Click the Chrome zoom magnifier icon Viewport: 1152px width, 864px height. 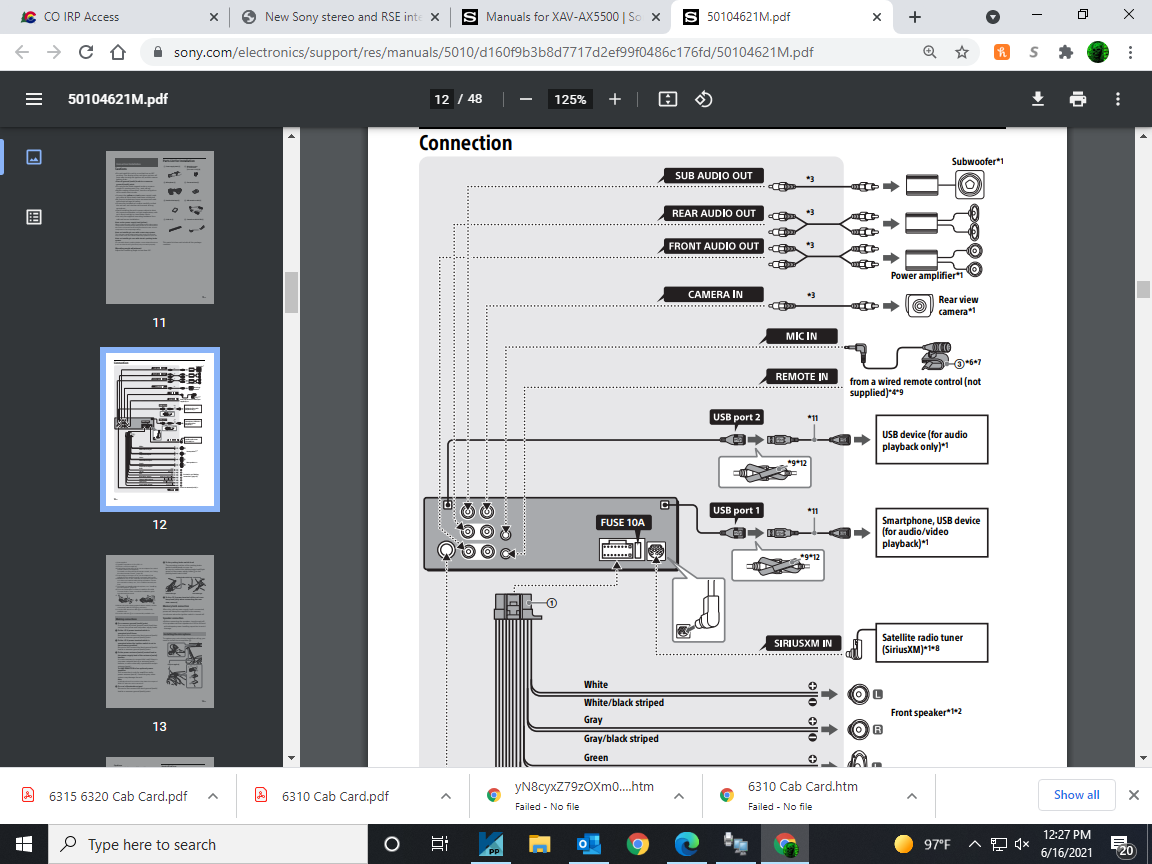(x=929, y=52)
